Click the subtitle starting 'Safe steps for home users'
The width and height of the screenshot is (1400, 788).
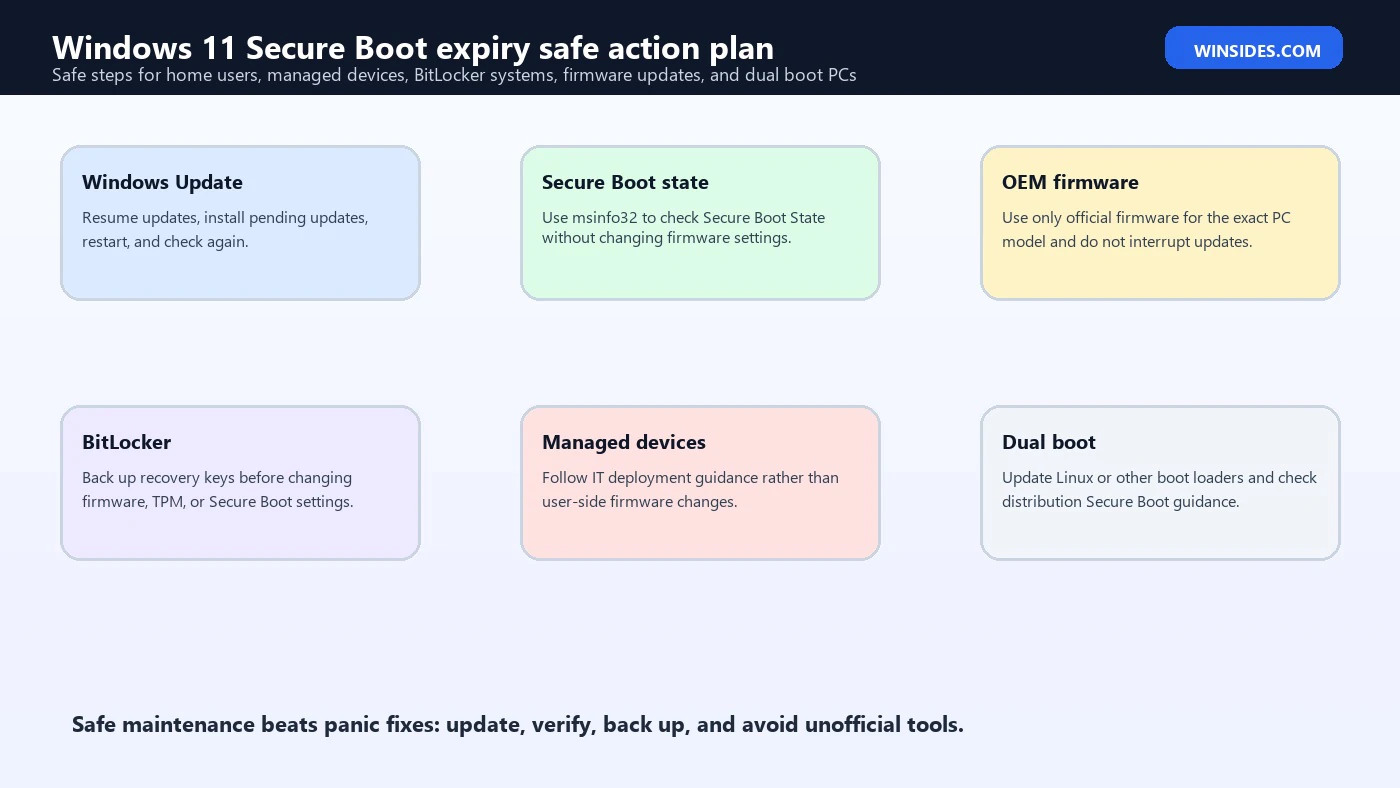[454, 75]
